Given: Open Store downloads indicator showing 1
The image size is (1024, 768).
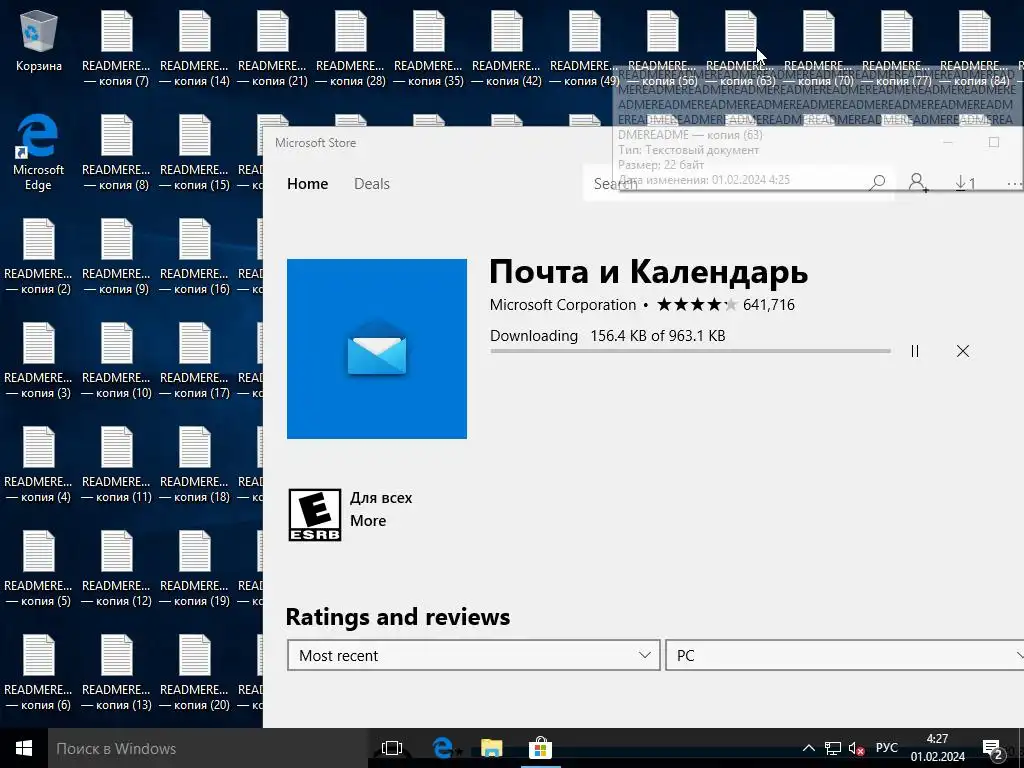Looking at the screenshot, I should click(965, 184).
